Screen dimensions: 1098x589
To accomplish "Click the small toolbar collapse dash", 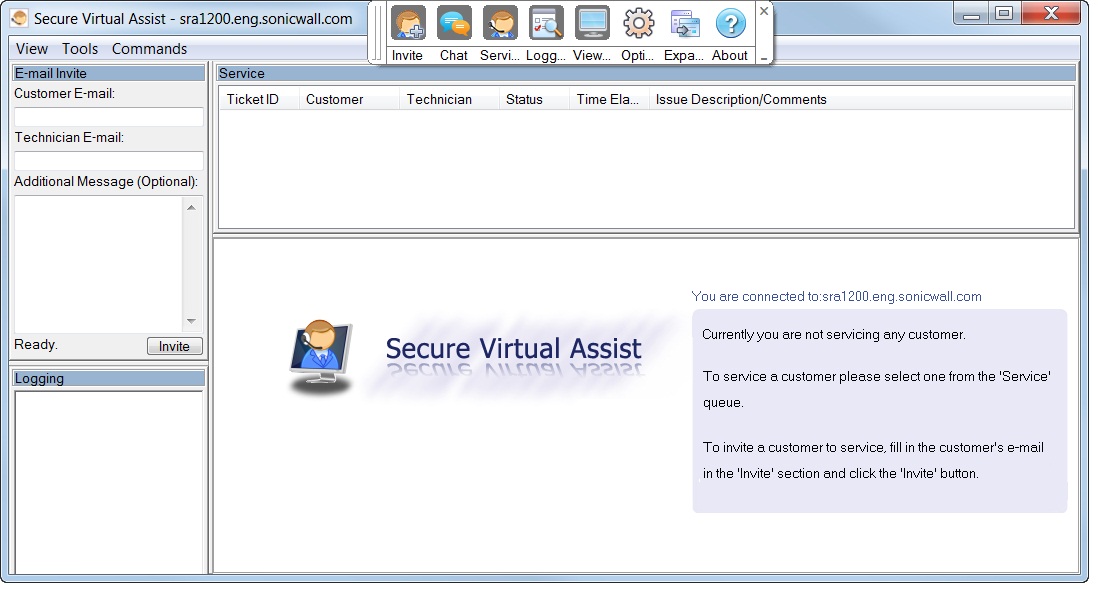I will 764,59.
